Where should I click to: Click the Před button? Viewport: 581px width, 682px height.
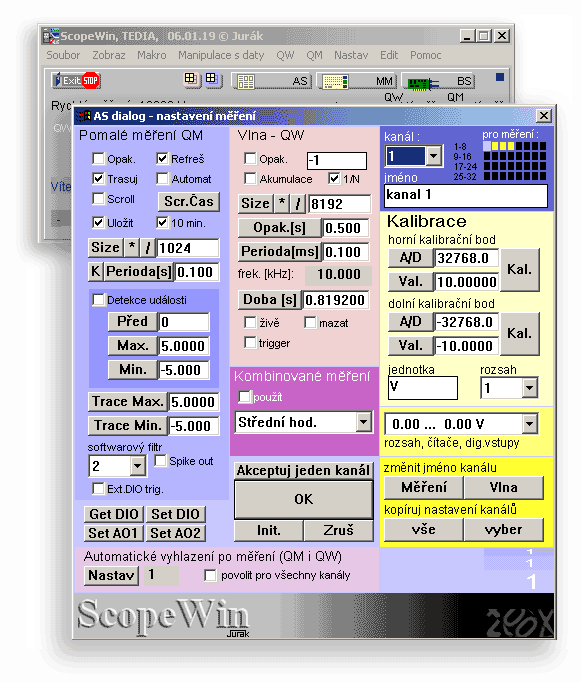tap(133, 321)
